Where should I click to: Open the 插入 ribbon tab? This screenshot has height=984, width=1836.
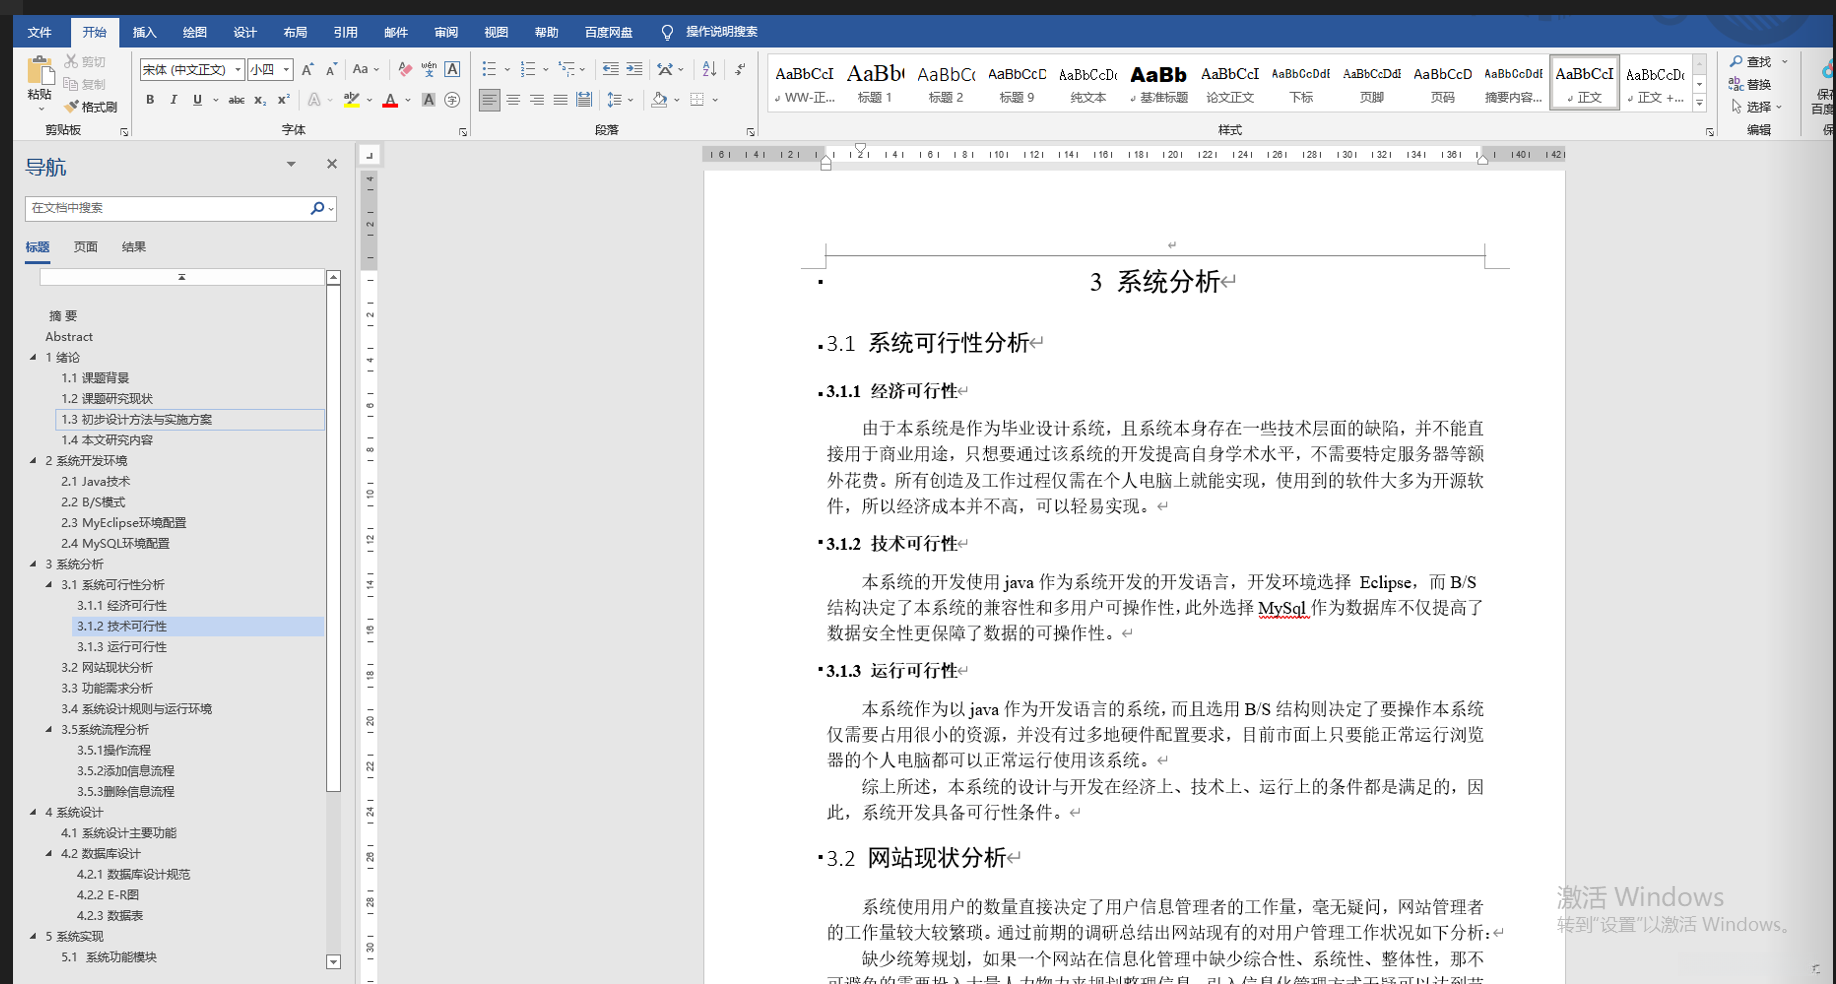click(x=144, y=32)
